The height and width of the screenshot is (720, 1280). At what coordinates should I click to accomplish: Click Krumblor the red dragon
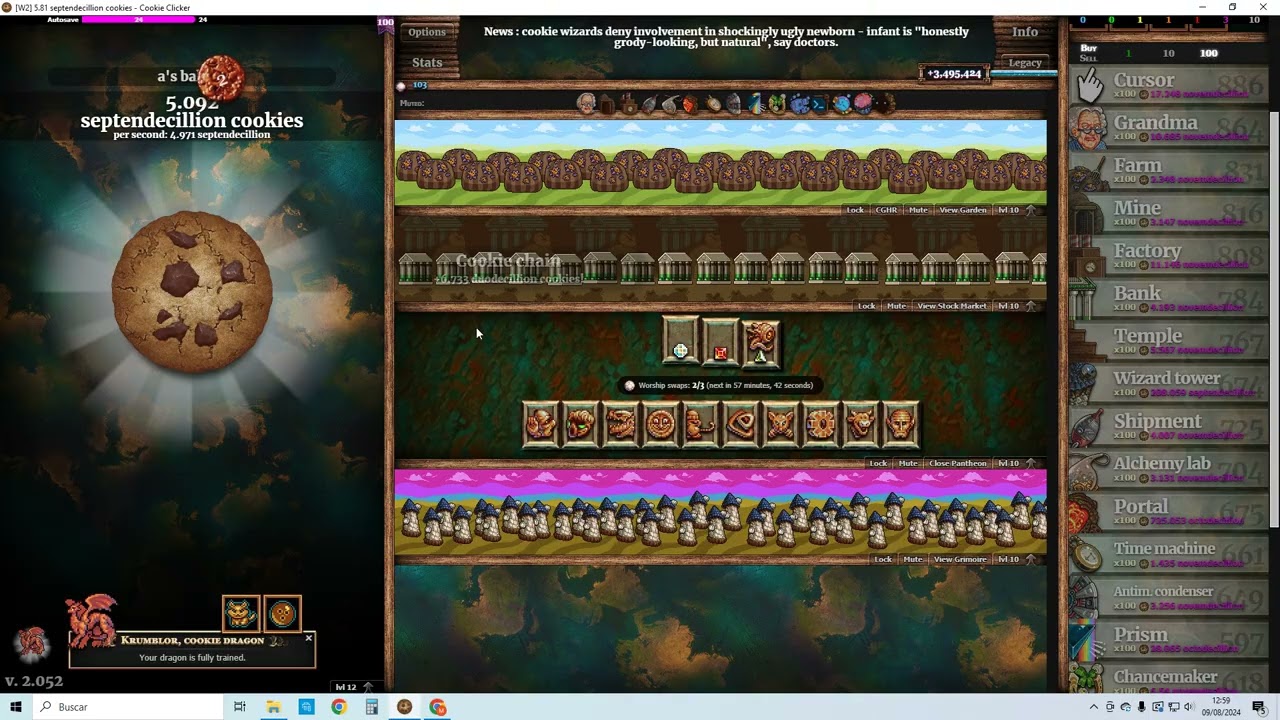point(92,620)
